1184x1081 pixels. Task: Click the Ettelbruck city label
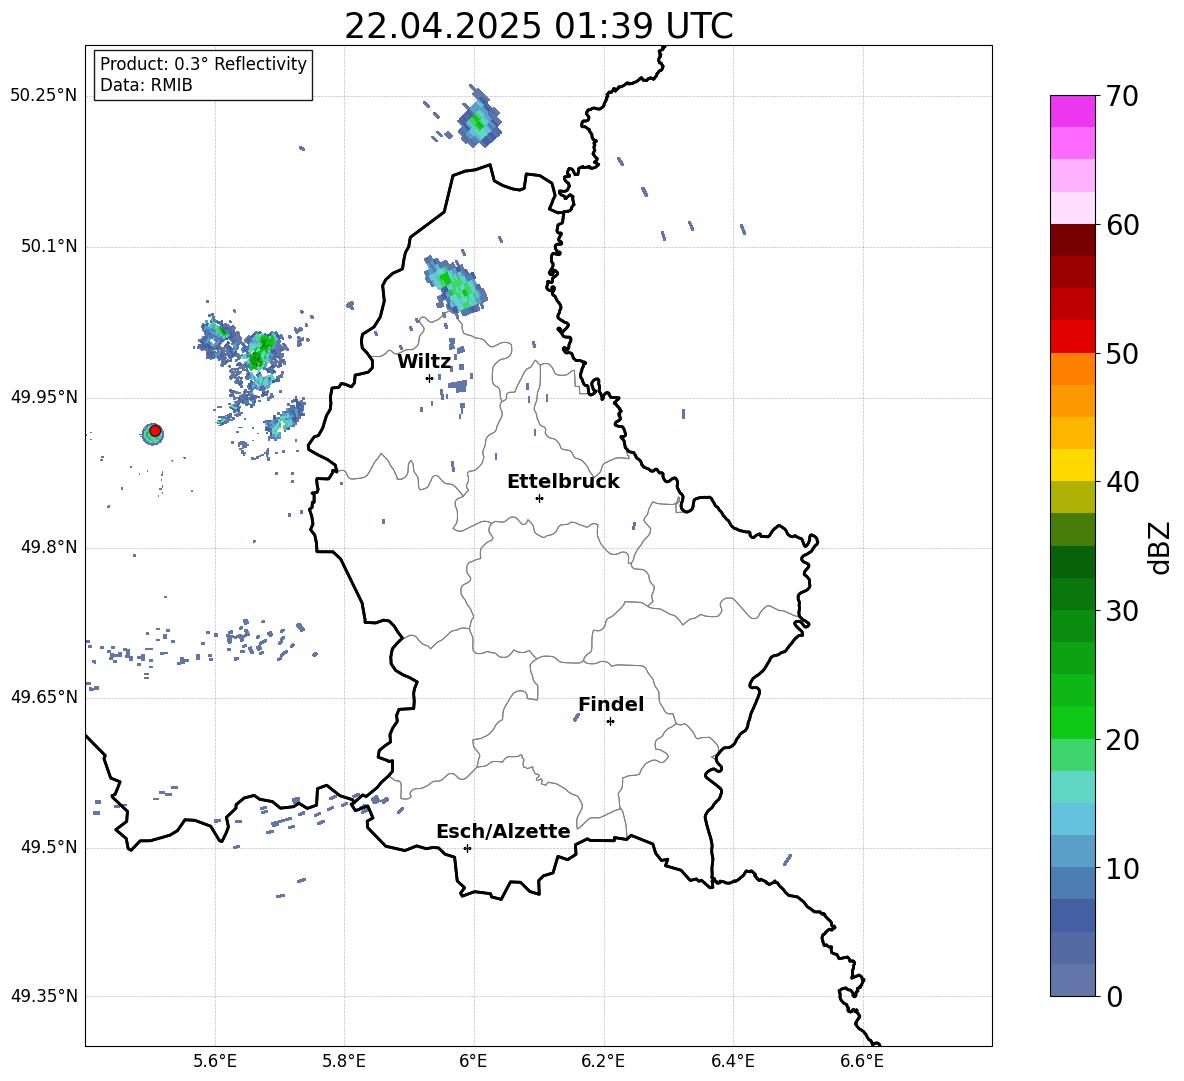click(x=563, y=482)
